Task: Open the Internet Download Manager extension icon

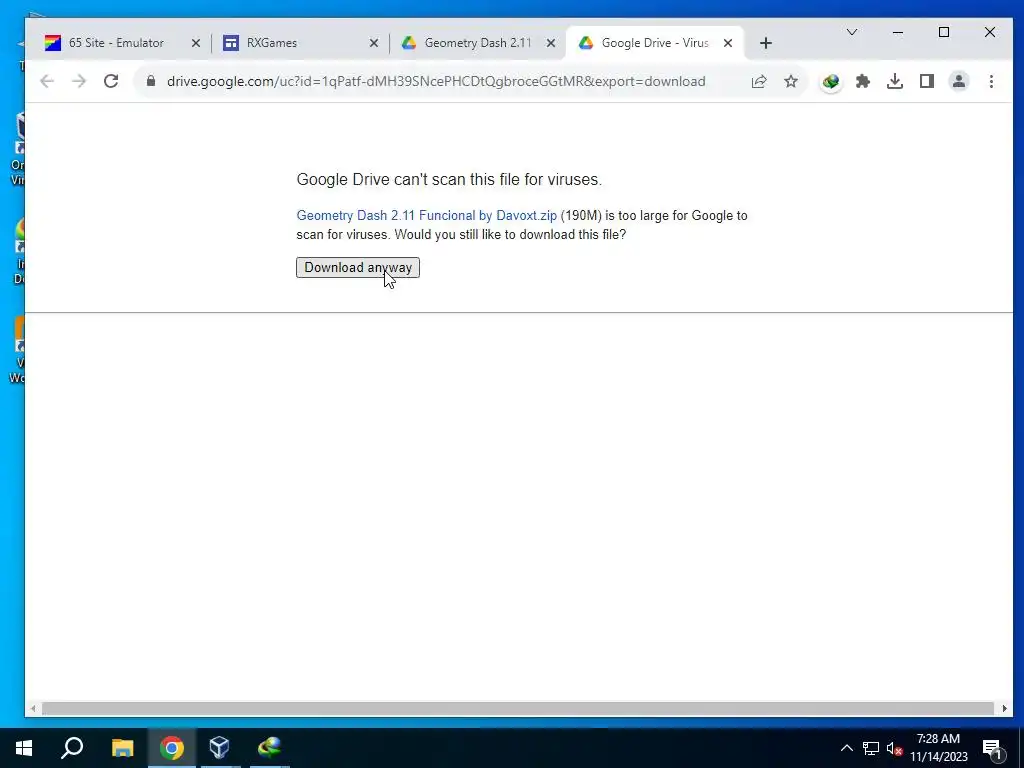Action: pyautogui.click(x=831, y=82)
